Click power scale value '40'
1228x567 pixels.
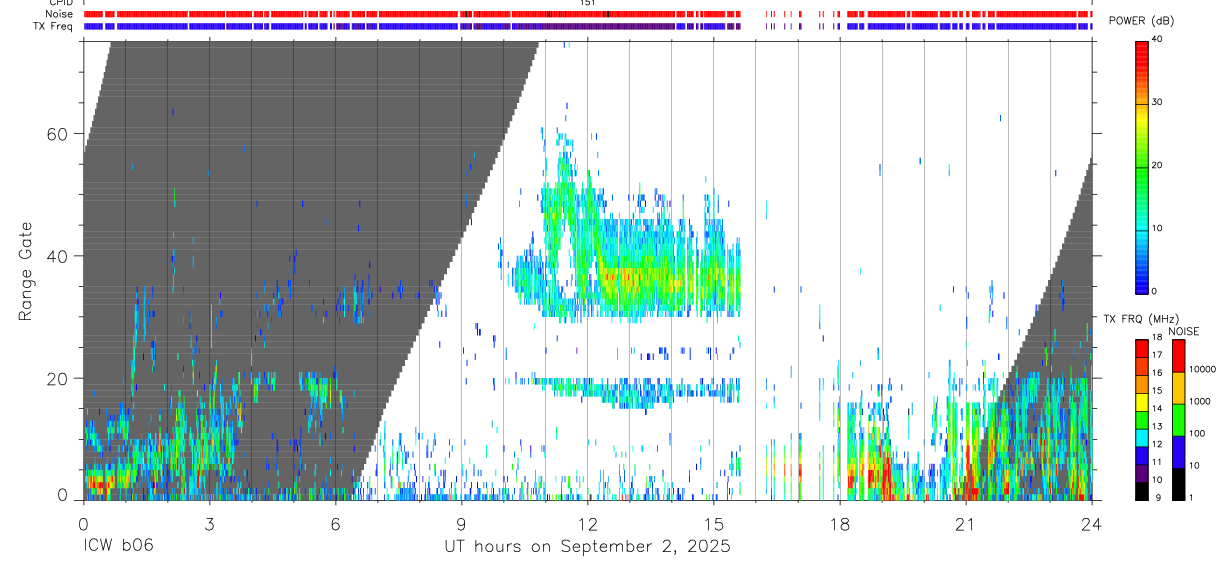(1157, 40)
